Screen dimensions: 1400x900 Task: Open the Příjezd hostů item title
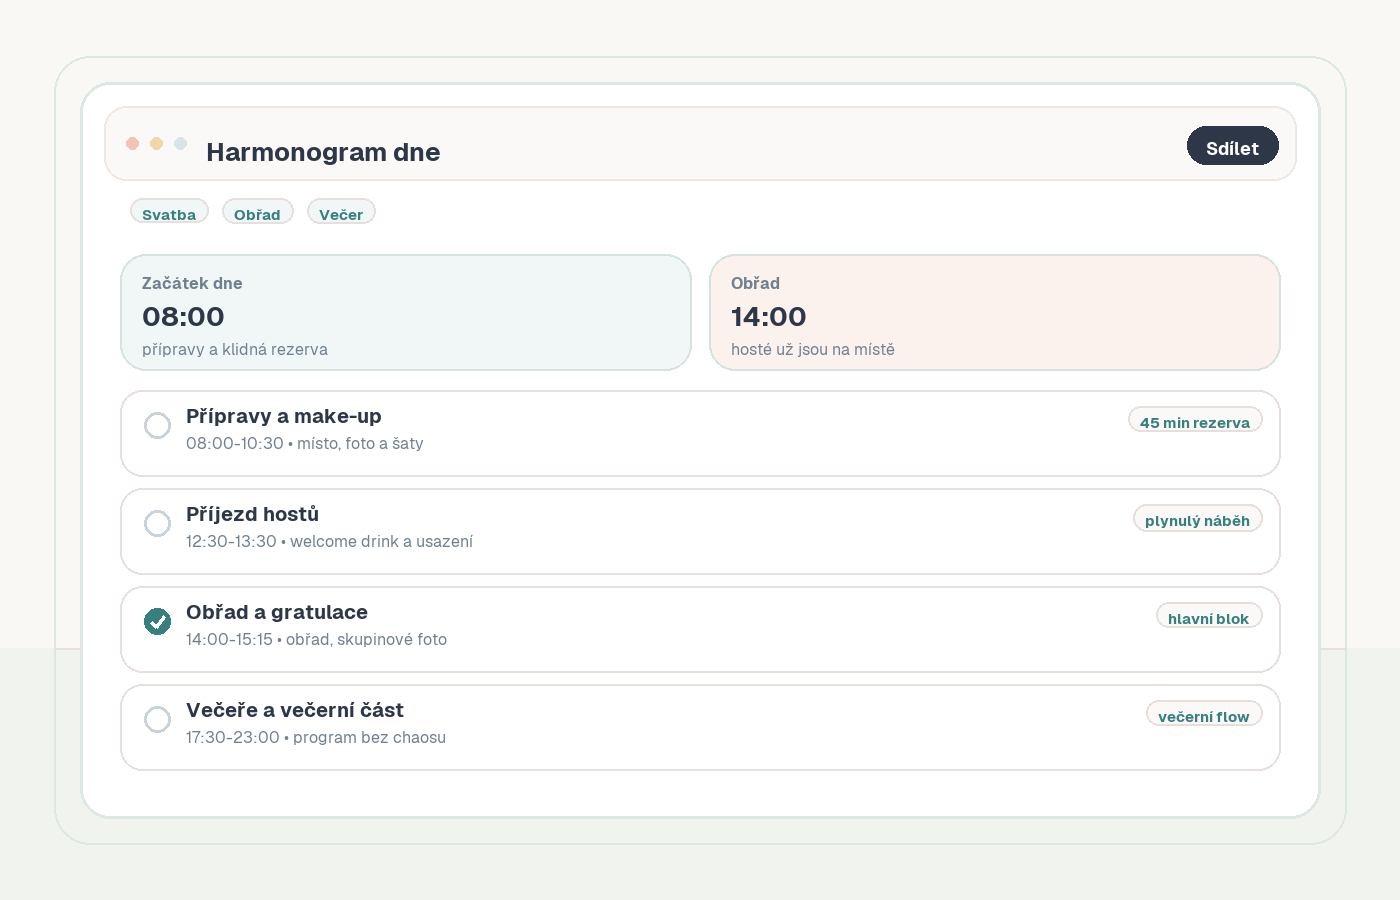click(x=252, y=514)
